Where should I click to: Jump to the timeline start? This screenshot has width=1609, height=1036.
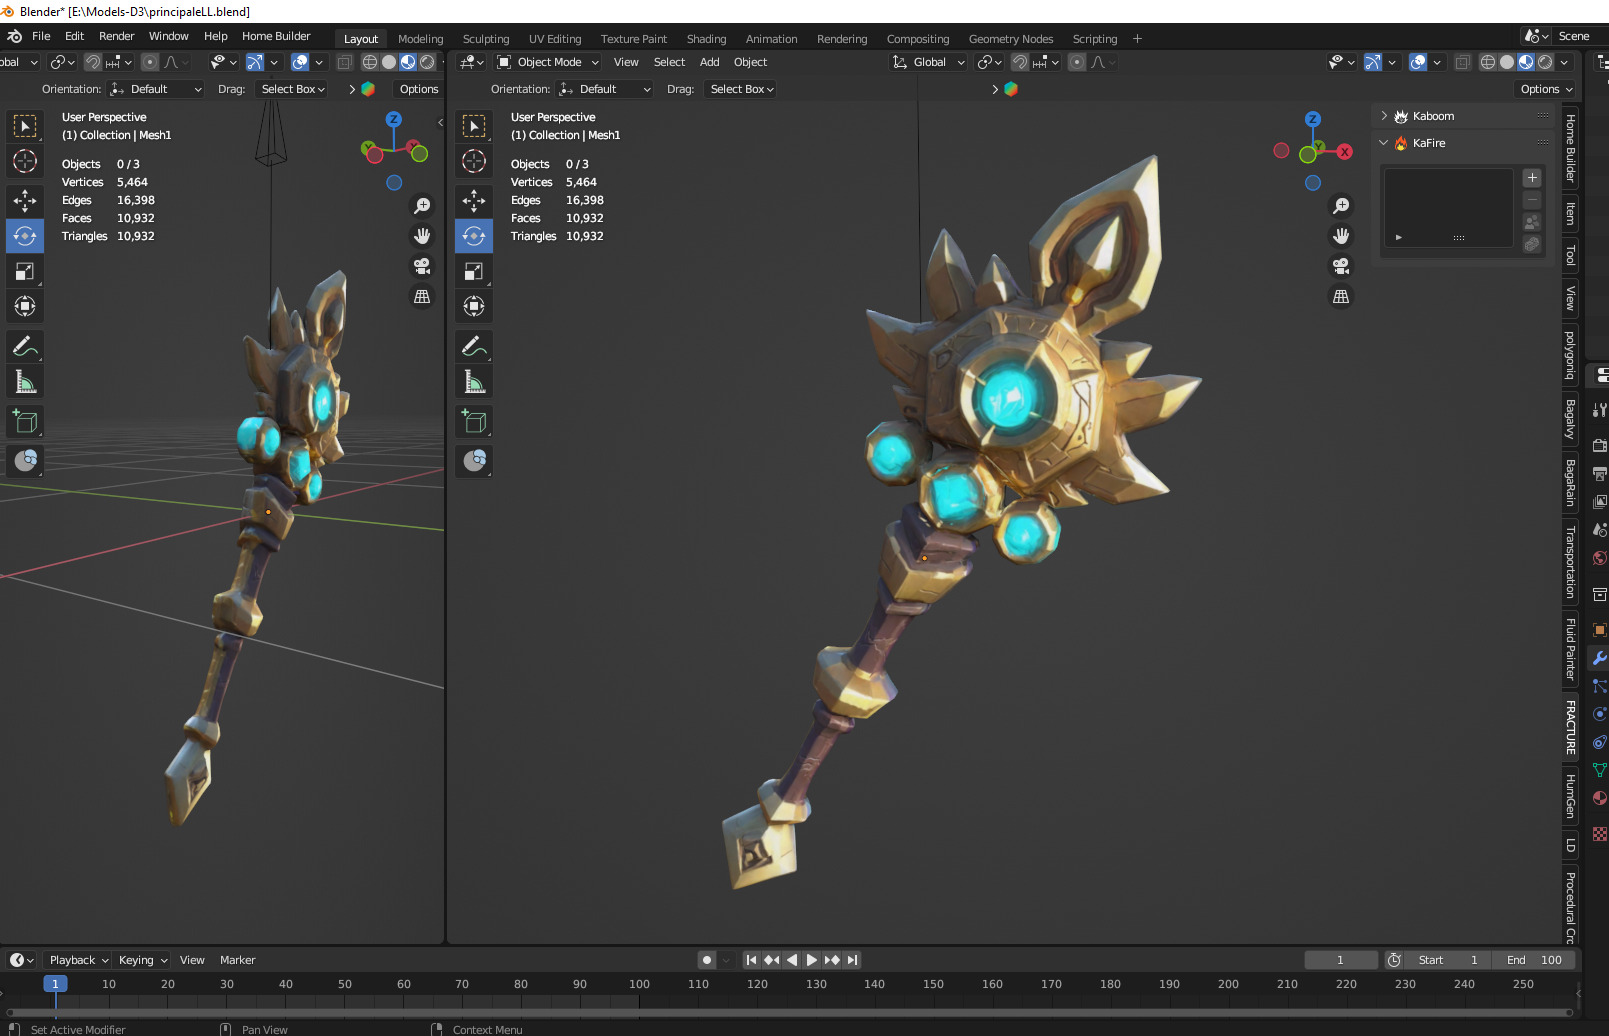751,960
